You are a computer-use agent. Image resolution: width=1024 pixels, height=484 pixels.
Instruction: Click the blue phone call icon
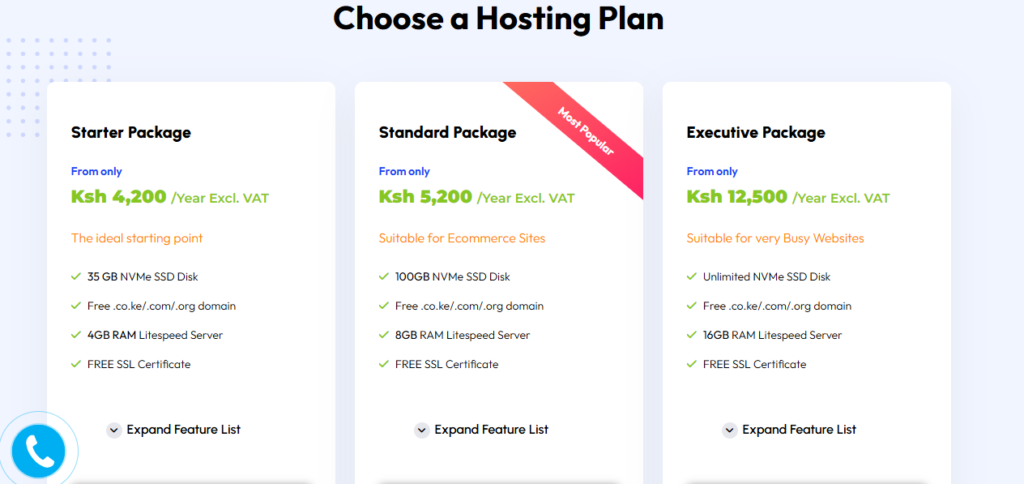39,451
